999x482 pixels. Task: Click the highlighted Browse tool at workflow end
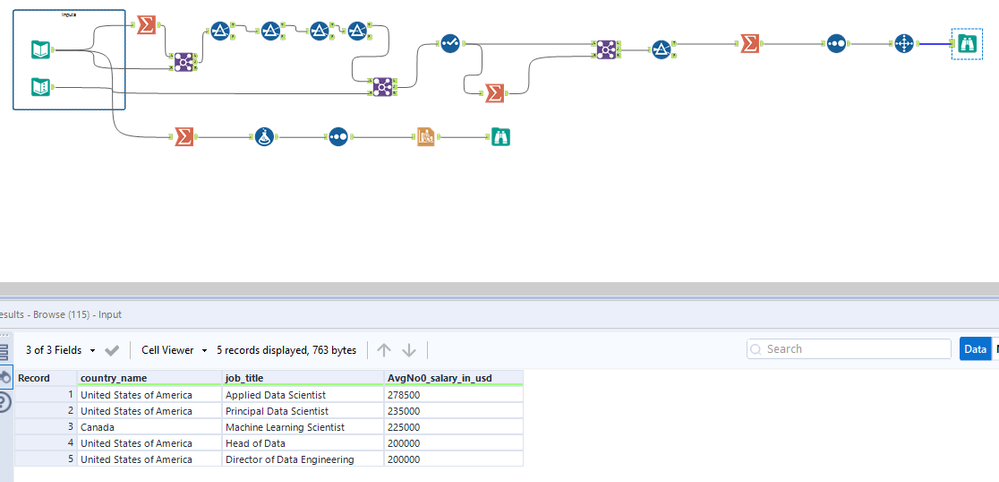(967, 43)
